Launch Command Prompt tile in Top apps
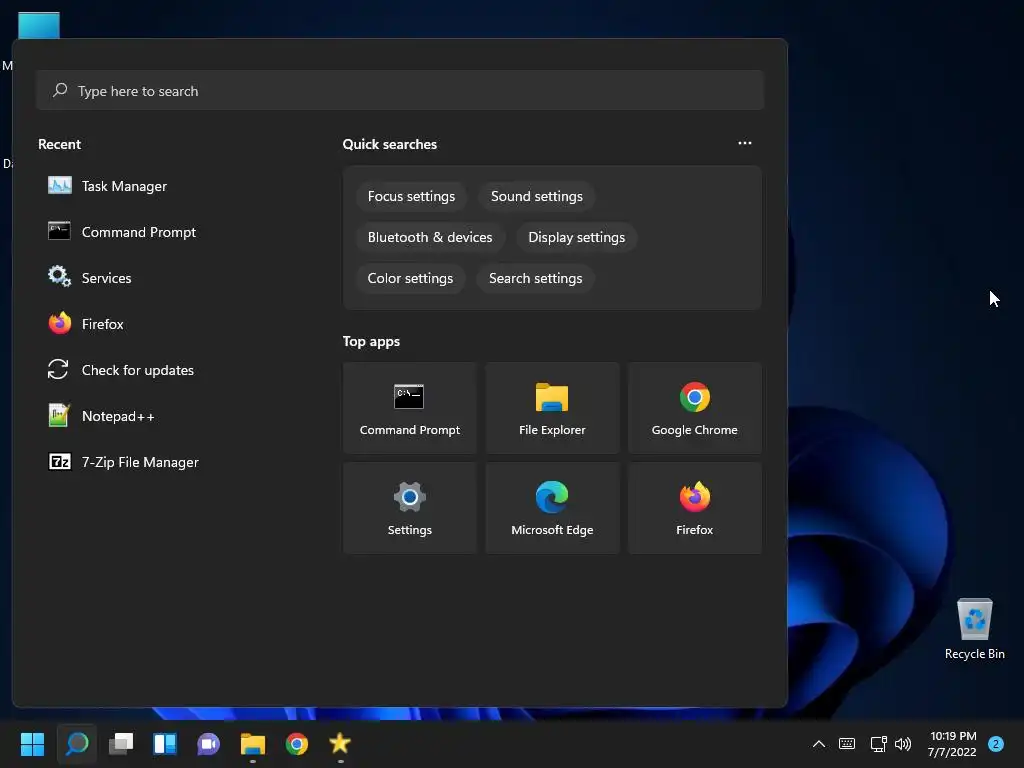Image resolution: width=1024 pixels, height=768 pixels. pos(410,408)
